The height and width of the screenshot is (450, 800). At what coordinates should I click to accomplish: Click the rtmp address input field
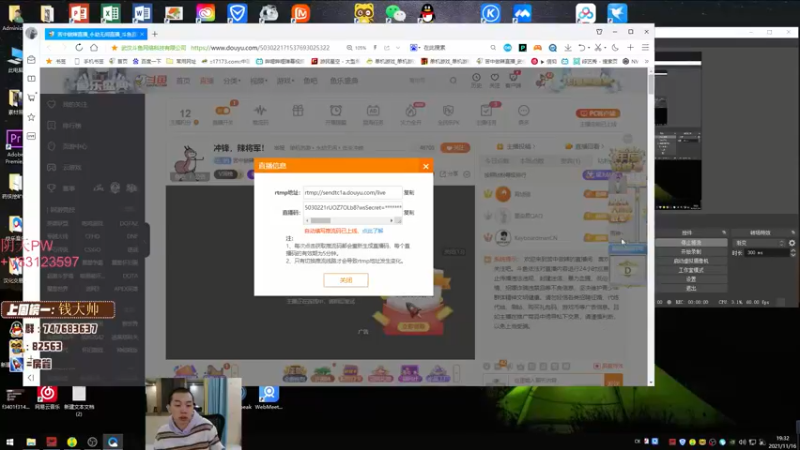(x=352, y=193)
